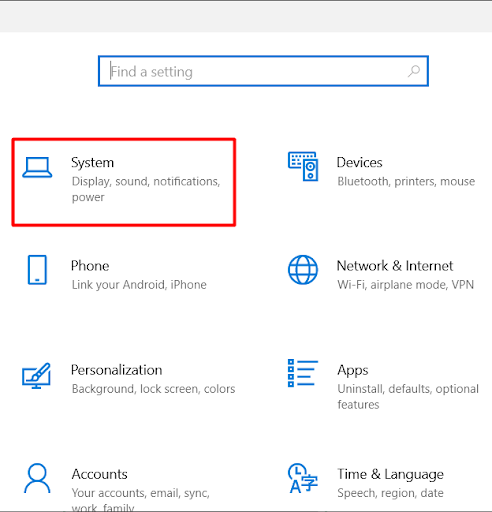Screen dimensions: 492x512
Task: Click 'Bluetooth, printers, mouse' description
Action: click(406, 181)
